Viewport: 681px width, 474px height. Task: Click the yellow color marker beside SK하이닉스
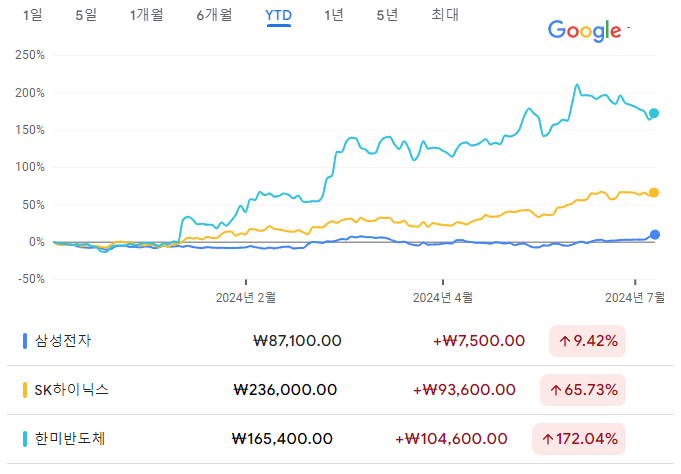(x=25, y=390)
